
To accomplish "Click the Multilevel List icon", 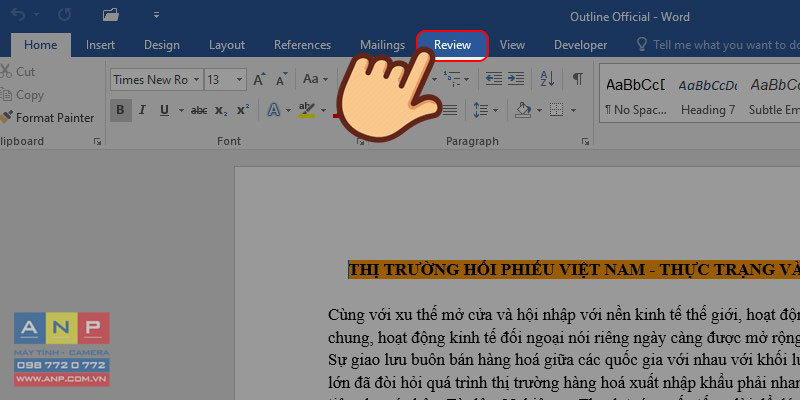I will pos(452,79).
